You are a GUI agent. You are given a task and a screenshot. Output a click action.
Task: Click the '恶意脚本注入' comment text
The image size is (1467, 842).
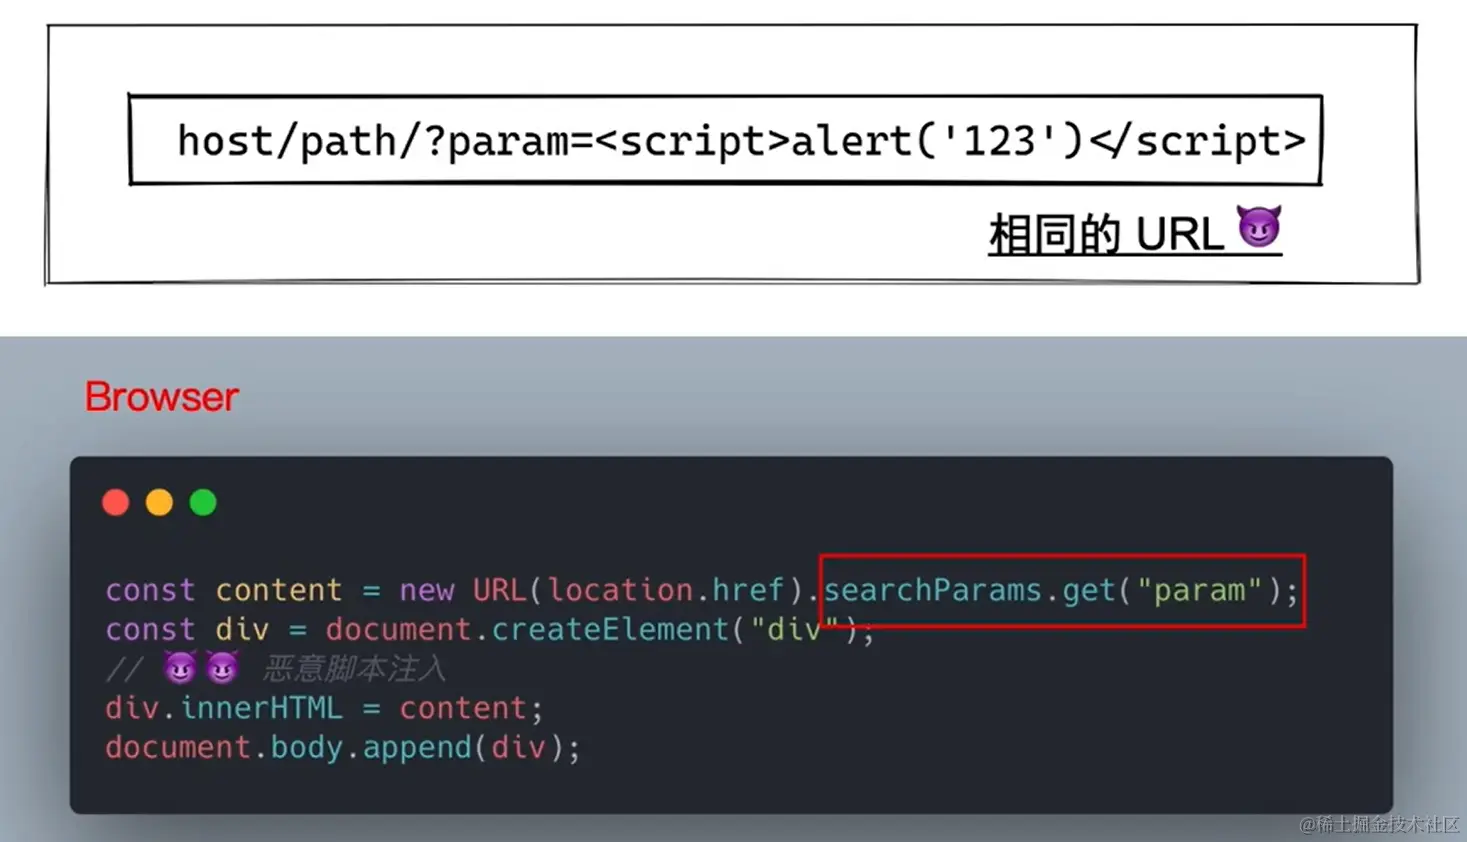354,669
